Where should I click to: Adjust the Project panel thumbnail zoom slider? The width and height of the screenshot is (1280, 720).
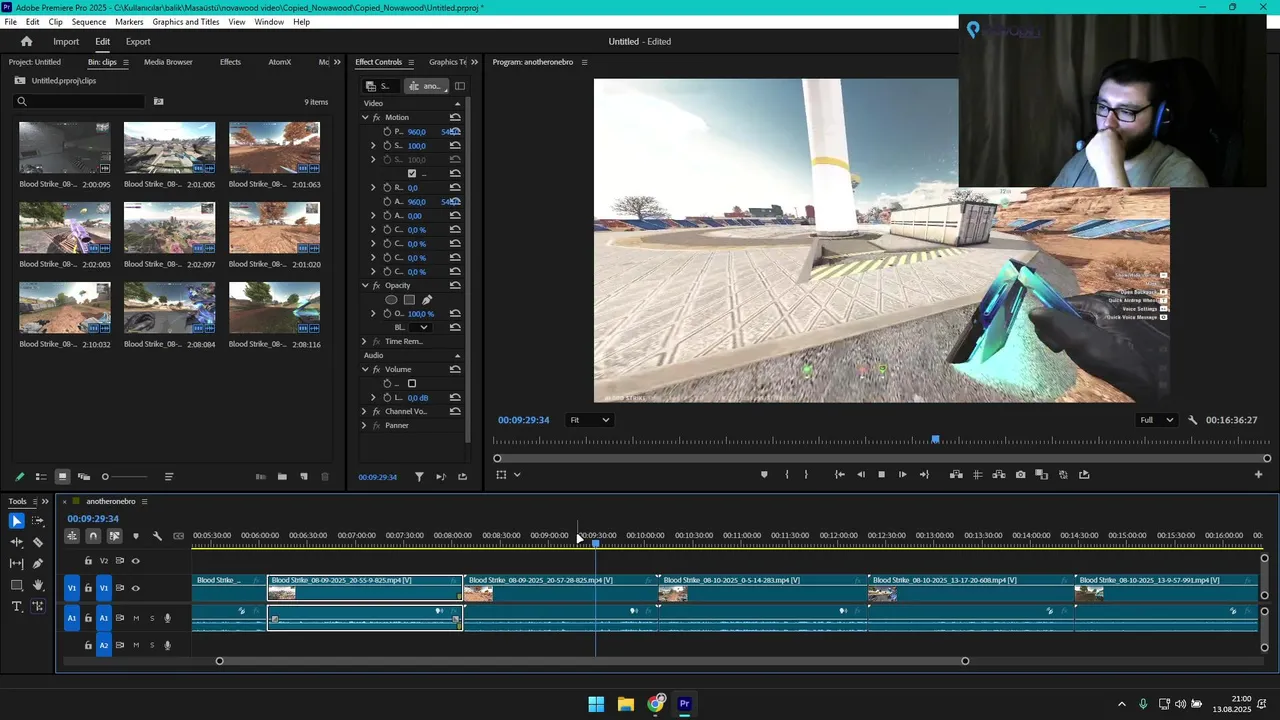point(124,477)
